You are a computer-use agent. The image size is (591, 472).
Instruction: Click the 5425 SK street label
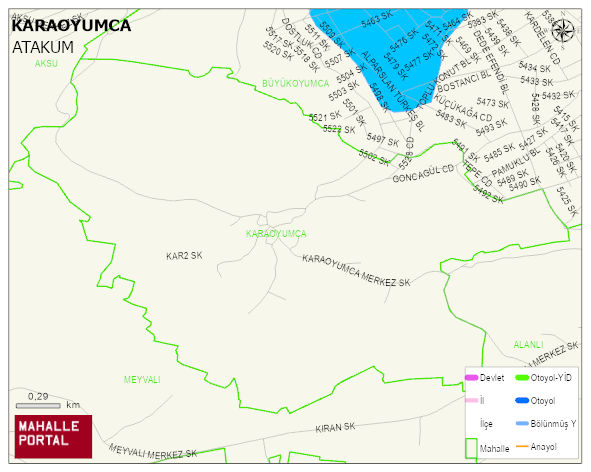pyautogui.click(x=567, y=201)
